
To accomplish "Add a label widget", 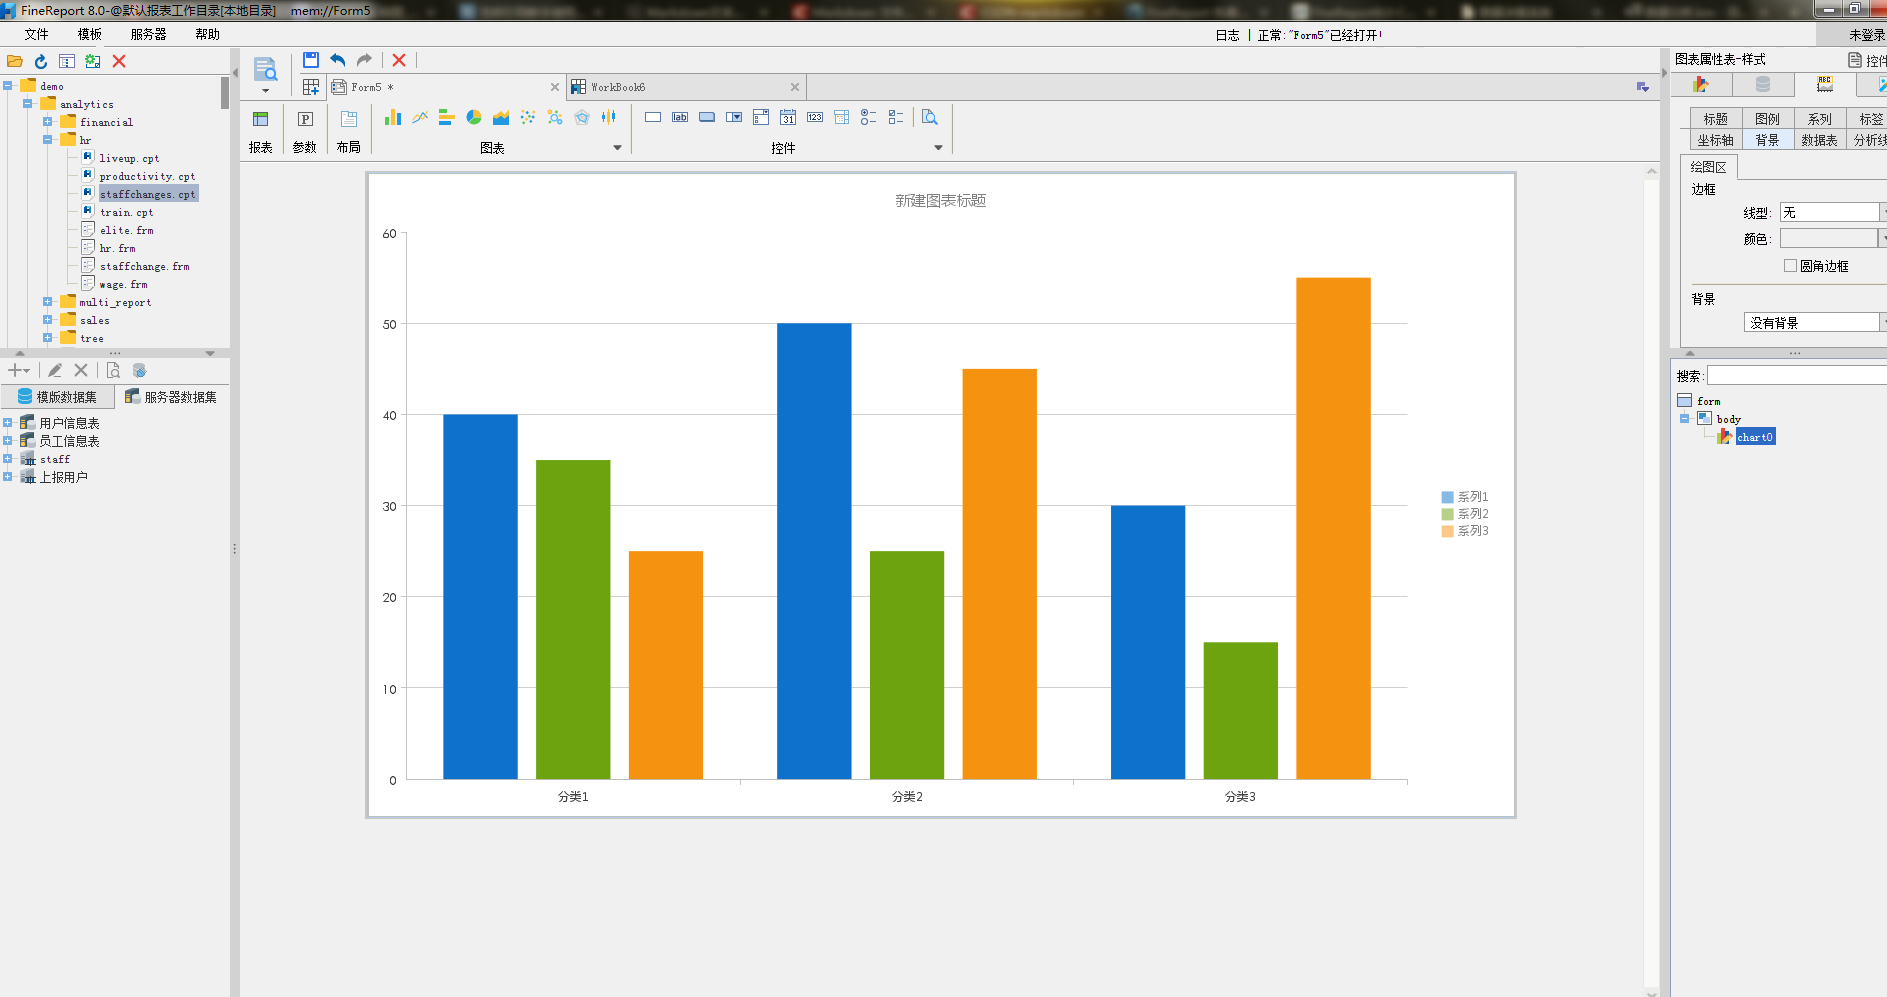I will click(680, 118).
